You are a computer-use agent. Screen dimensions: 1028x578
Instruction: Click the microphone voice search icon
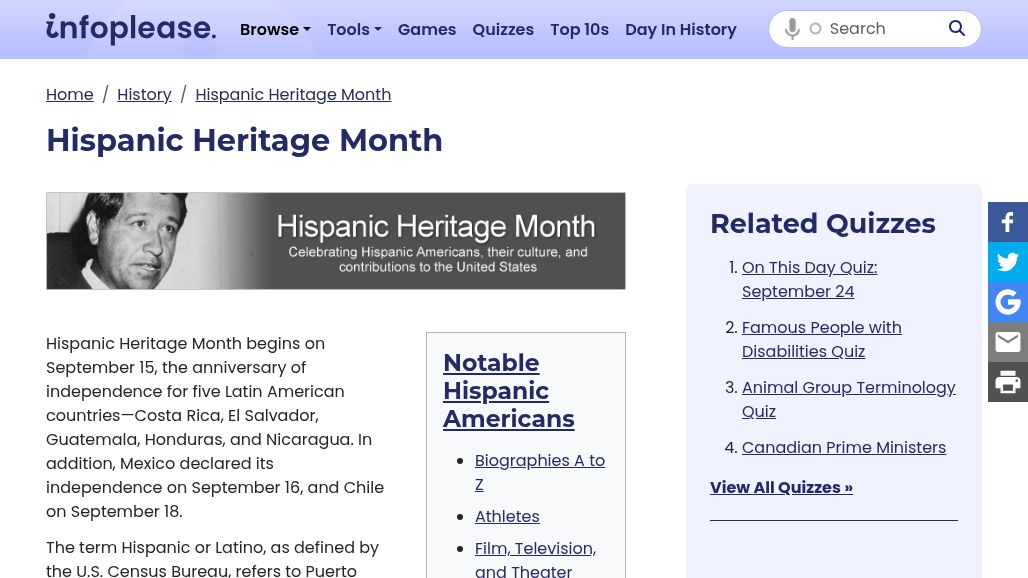792,29
